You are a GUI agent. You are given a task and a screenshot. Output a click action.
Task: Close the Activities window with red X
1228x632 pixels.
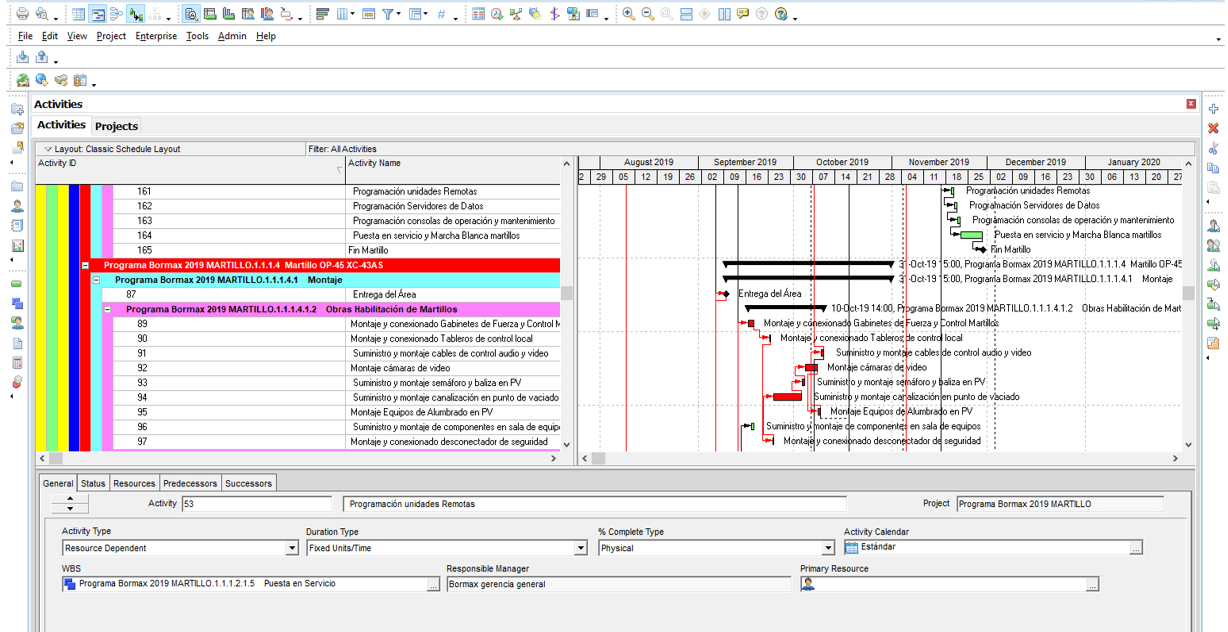pyautogui.click(x=1190, y=104)
